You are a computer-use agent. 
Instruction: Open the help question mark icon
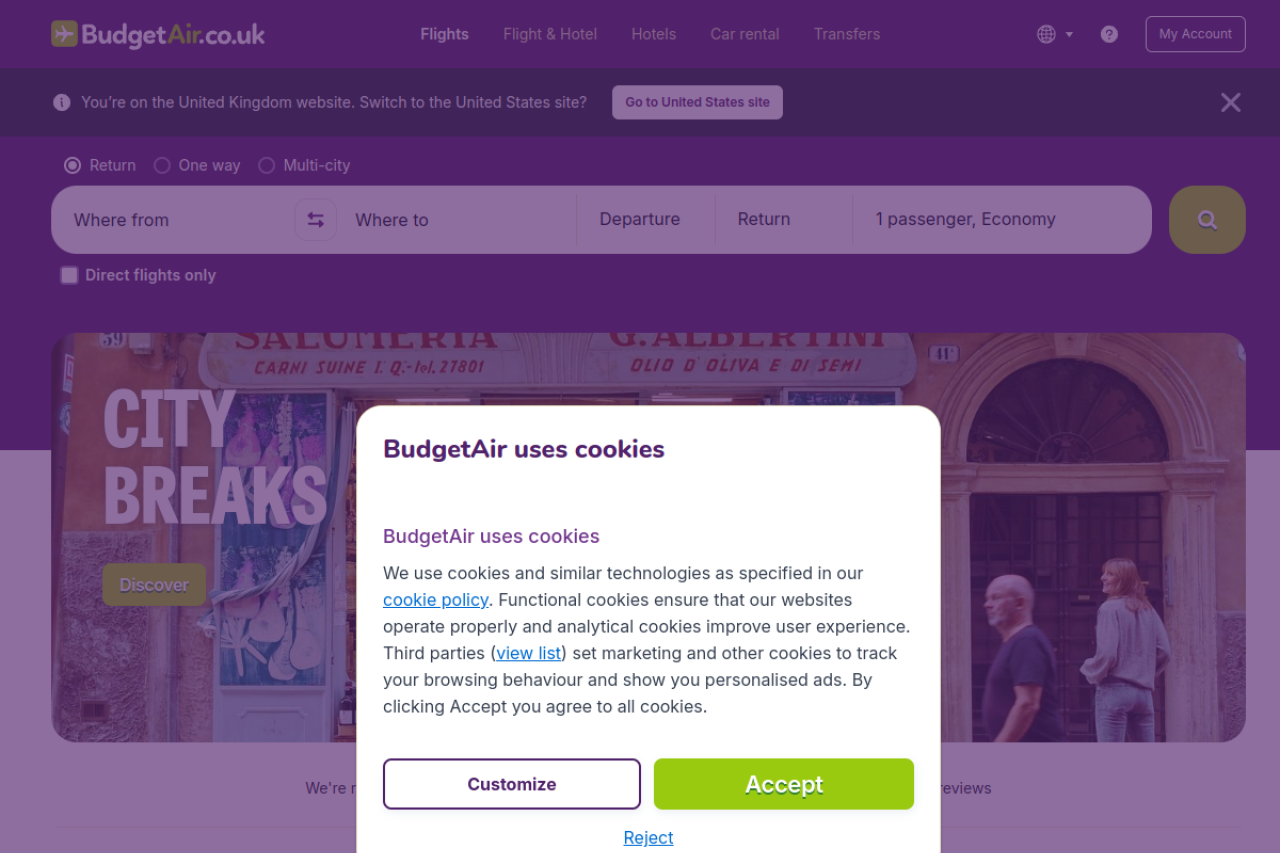tap(1109, 34)
